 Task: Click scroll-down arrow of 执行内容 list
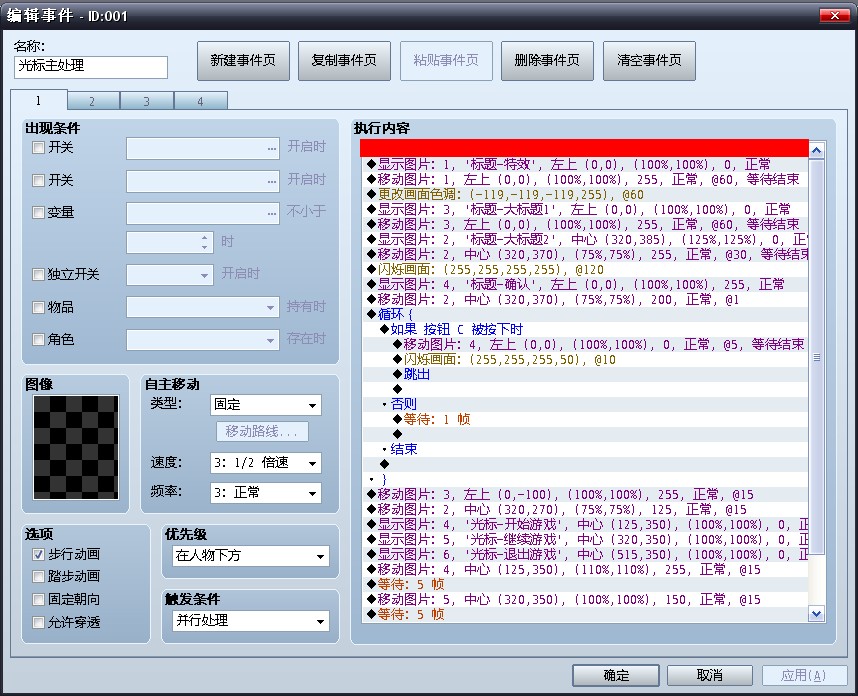(x=816, y=613)
